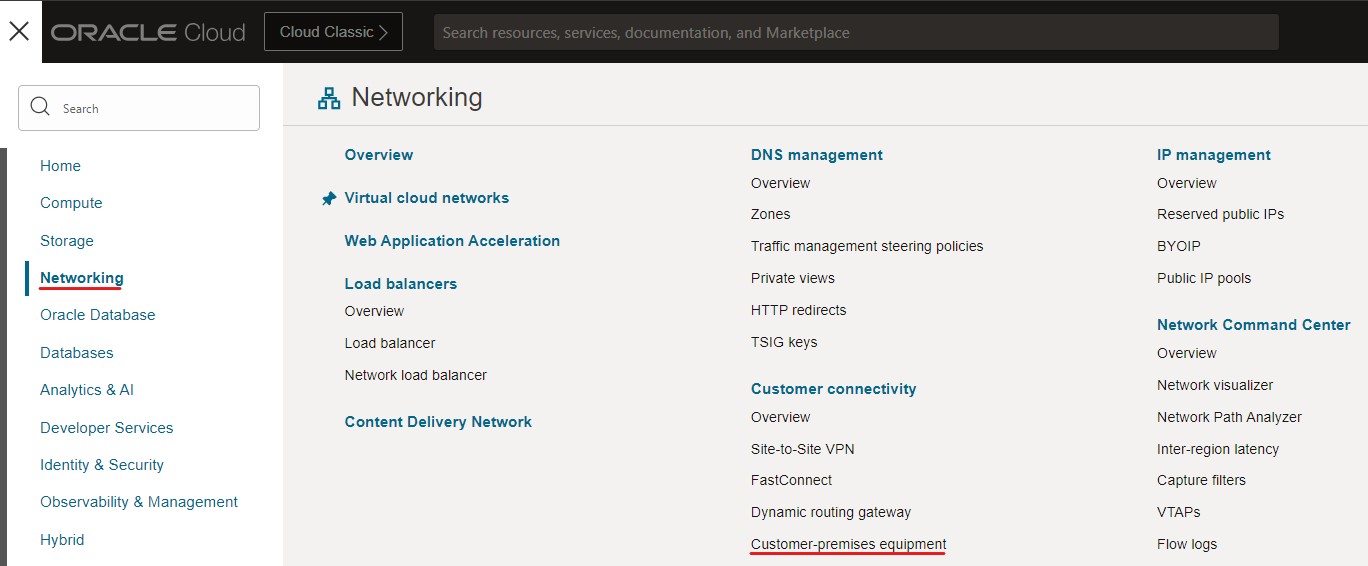The width and height of the screenshot is (1368, 566).
Task: Click the Oracle Cloud logo
Action: pyautogui.click(x=148, y=32)
